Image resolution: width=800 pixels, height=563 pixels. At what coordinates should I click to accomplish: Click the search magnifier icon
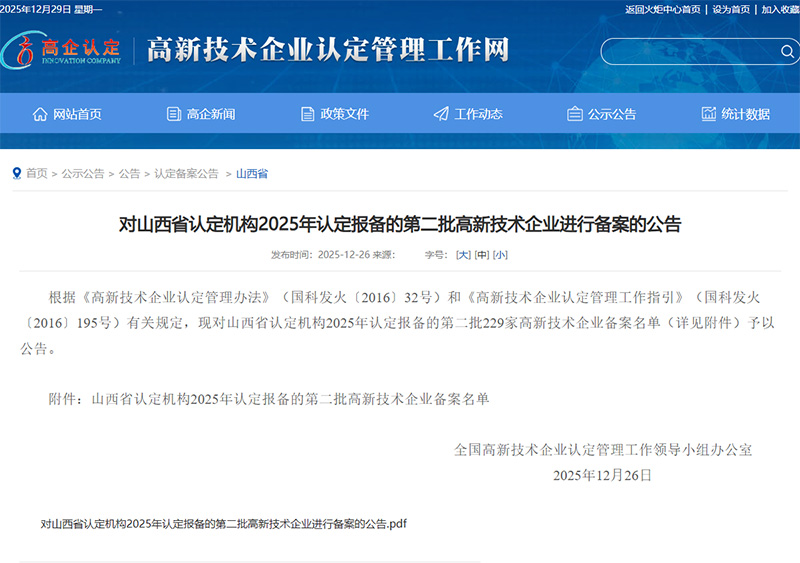(x=787, y=52)
